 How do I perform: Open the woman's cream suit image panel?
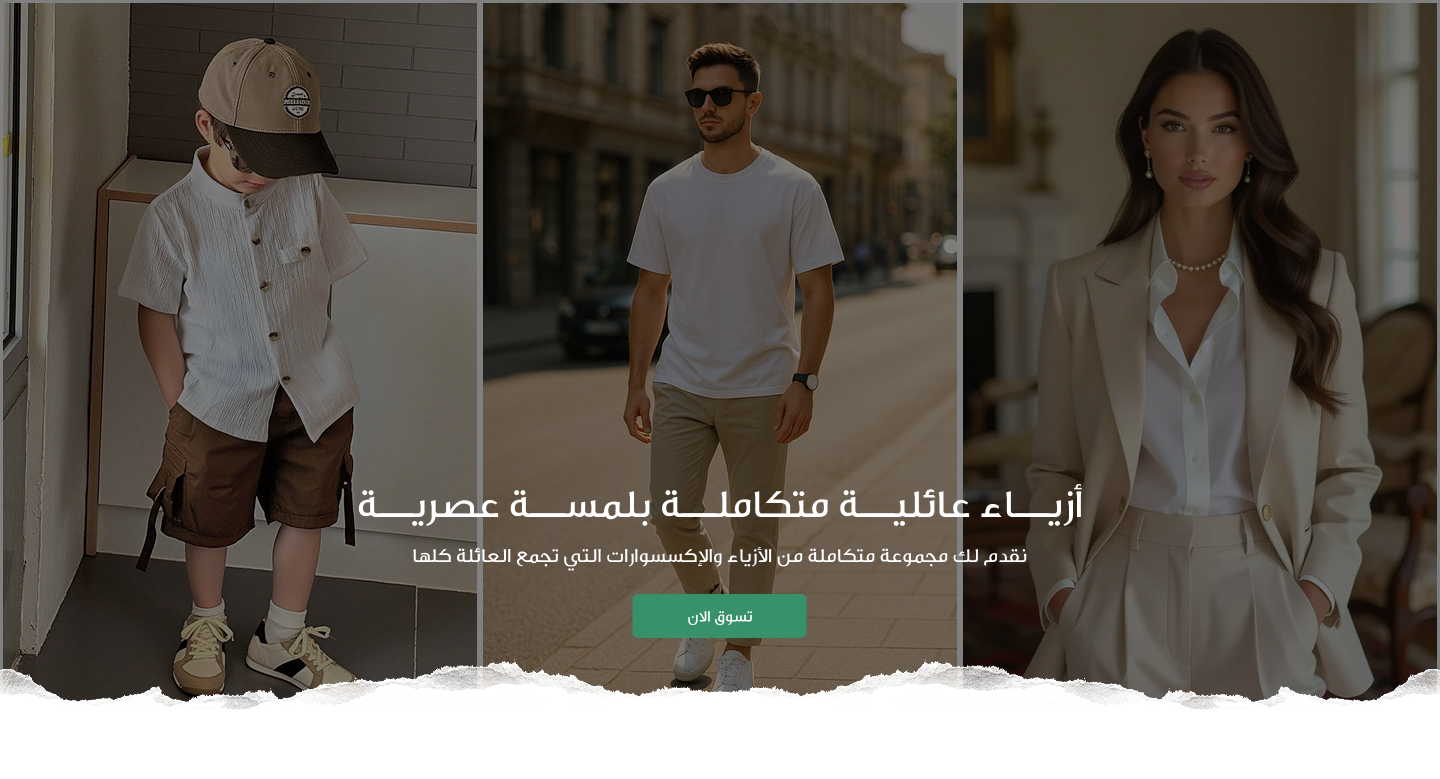pos(1200,350)
